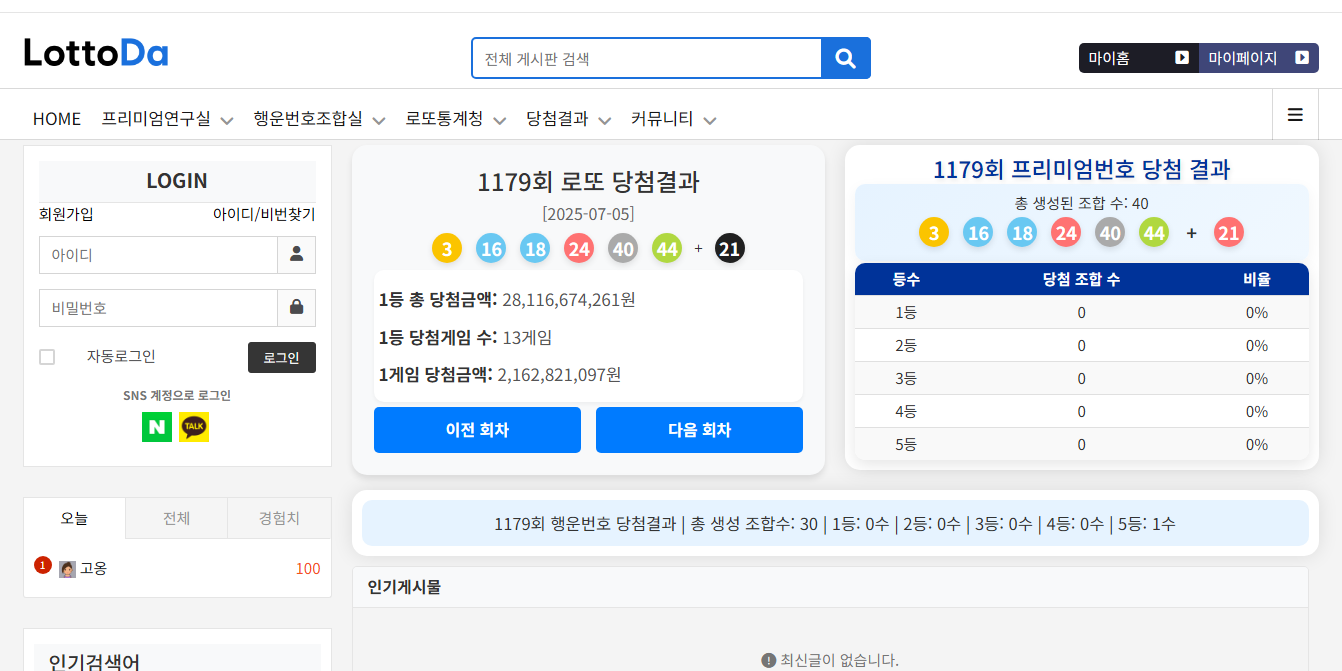
Task: Expand the 로또통계청 dropdown menu
Action: pos(455,119)
